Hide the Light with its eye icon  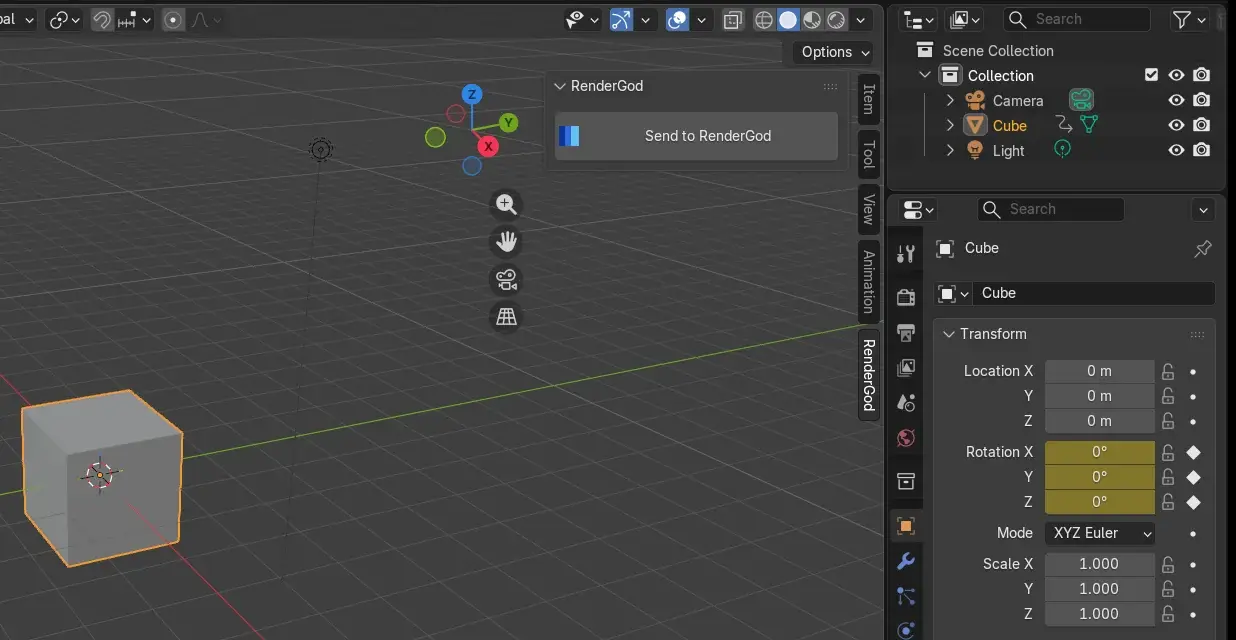point(1176,150)
